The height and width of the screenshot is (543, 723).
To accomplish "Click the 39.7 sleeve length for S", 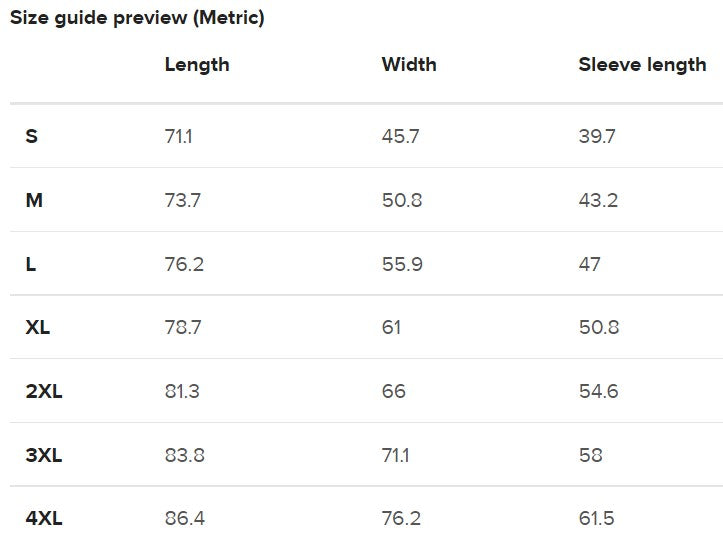I will [597, 136].
